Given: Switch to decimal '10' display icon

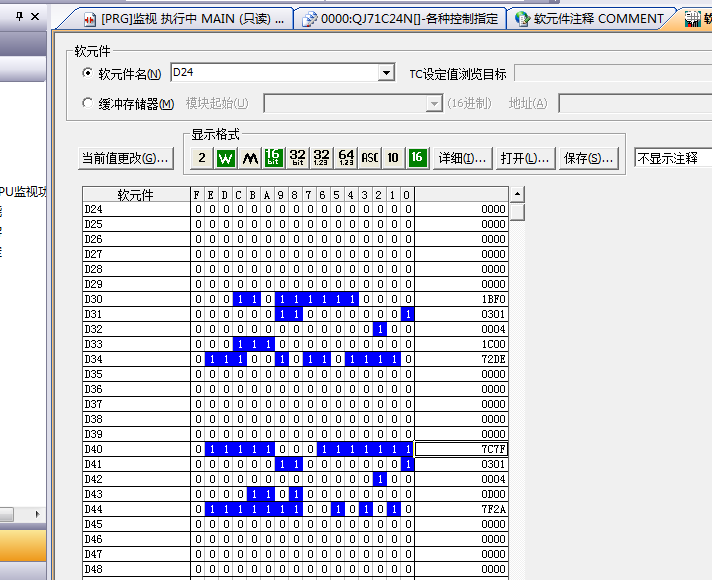Looking at the screenshot, I should tap(394, 158).
